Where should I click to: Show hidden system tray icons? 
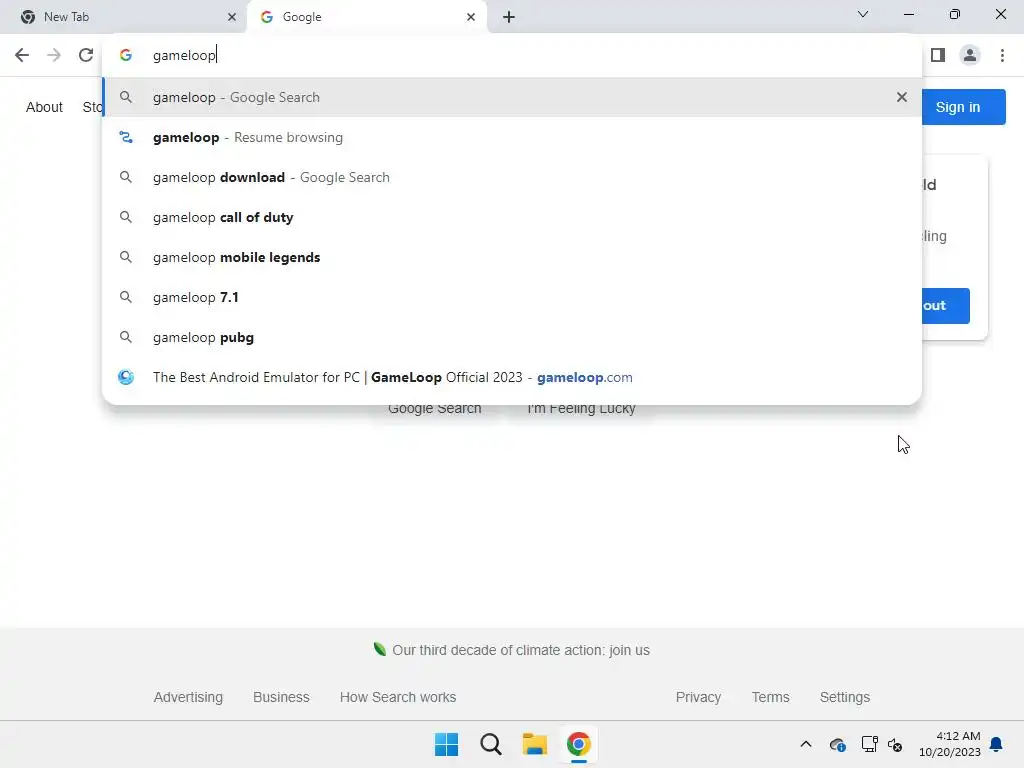(x=806, y=744)
